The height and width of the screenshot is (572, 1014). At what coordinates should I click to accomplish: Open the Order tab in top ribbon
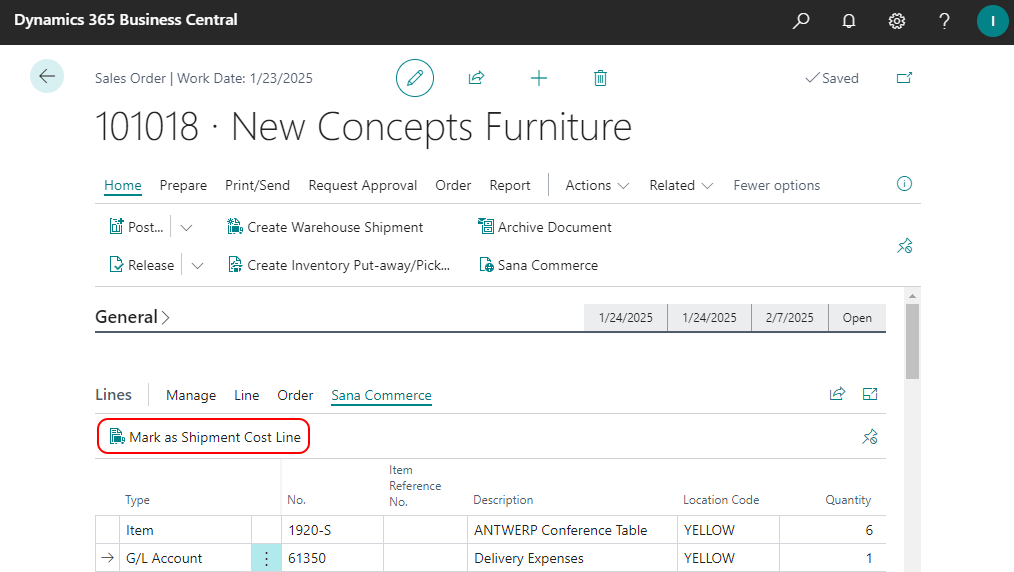click(453, 185)
